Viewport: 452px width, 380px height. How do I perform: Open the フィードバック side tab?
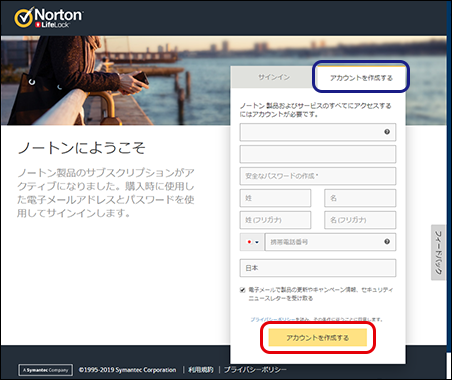point(438,252)
